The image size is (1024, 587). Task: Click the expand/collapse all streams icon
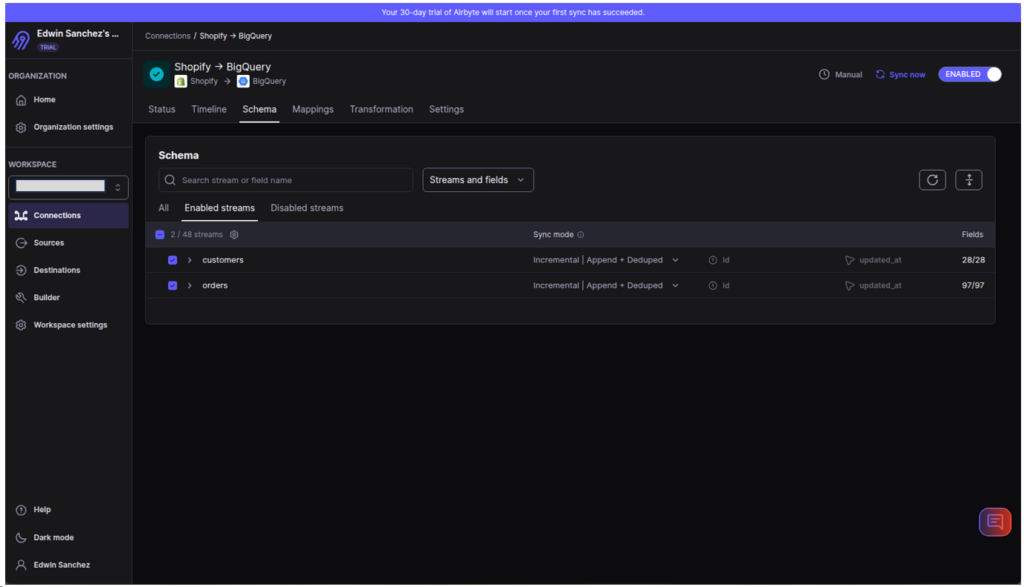[x=968, y=180]
